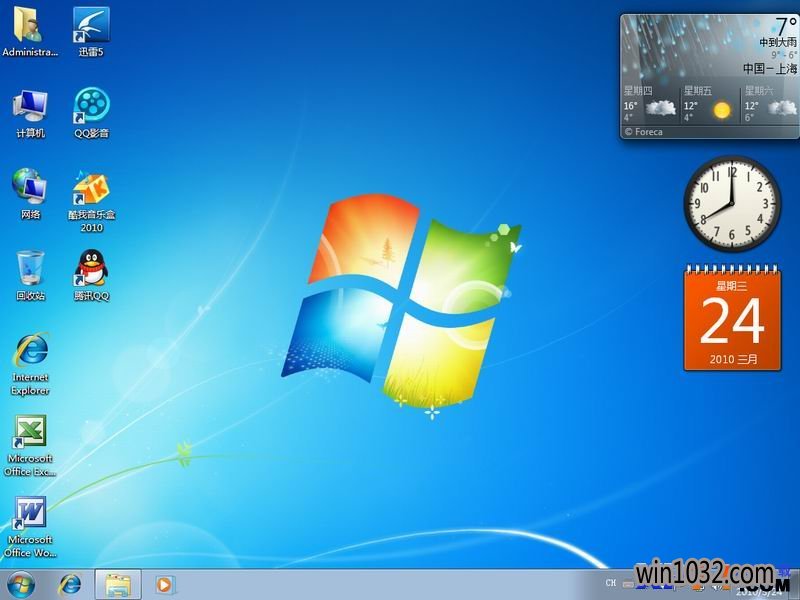Click the CH language indicator in the tray
Screen dimensions: 800x600
click(611, 582)
